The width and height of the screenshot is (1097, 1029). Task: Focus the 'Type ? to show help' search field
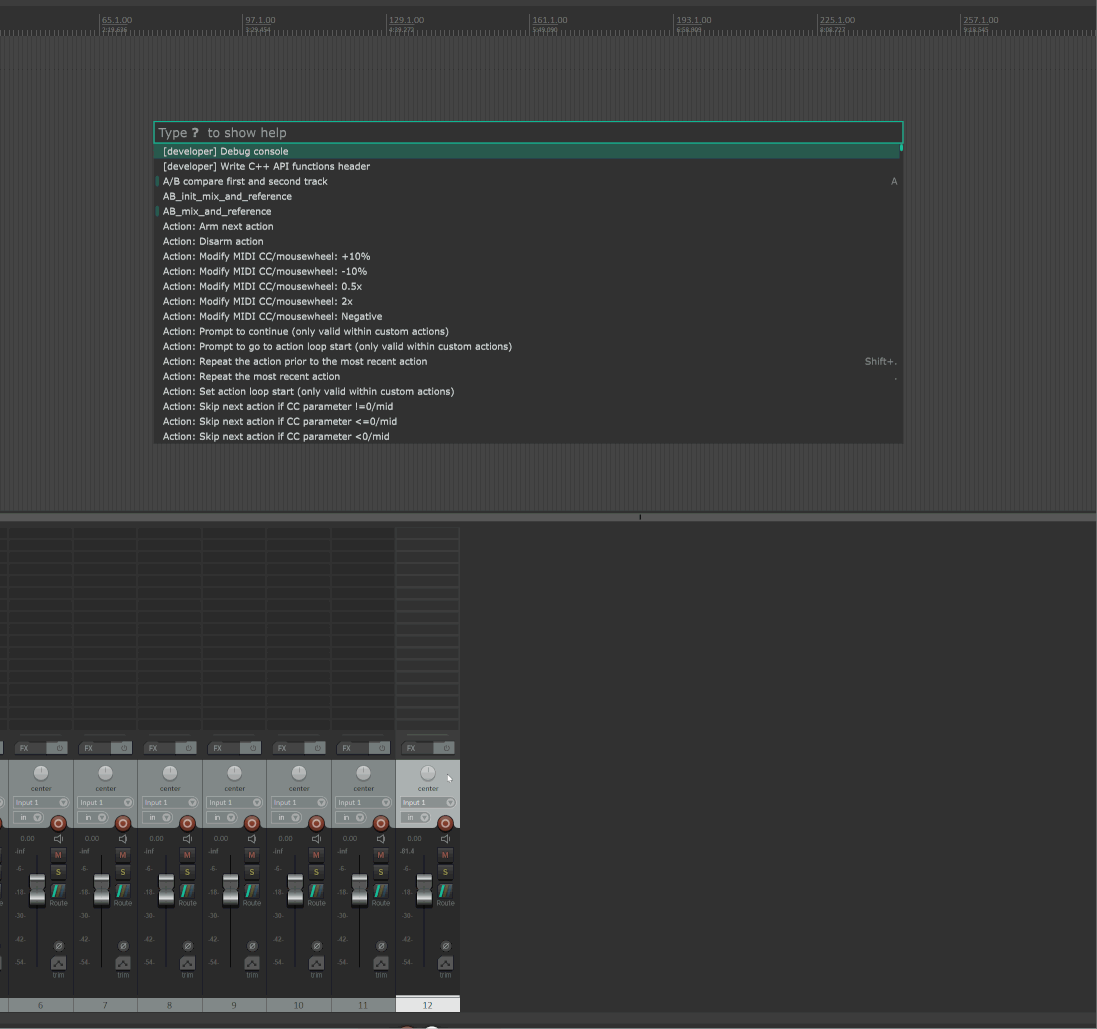coord(527,133)
